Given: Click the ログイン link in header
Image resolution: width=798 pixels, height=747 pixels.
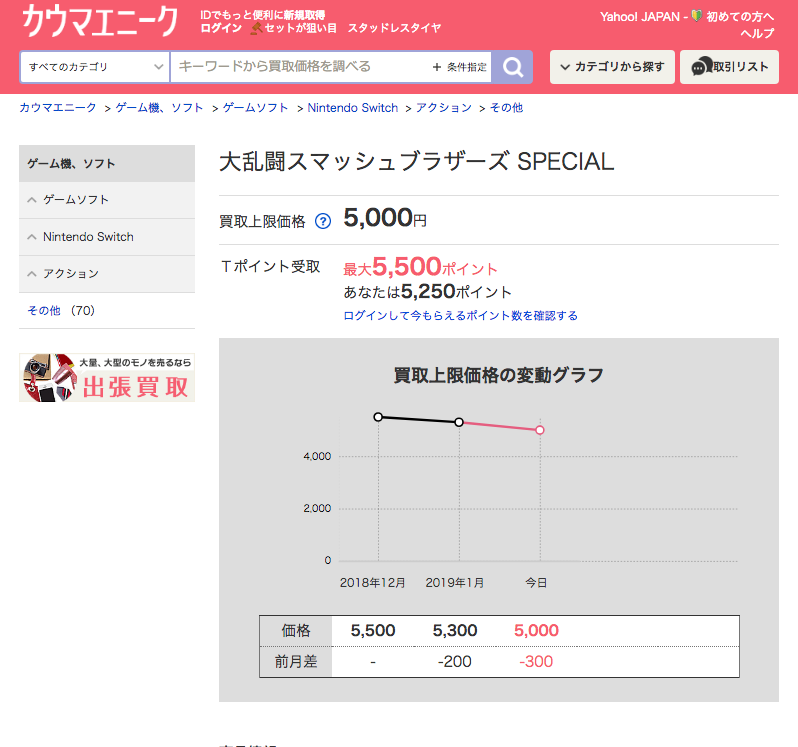Looking at the screenshot, I should (x=221, y=28).
